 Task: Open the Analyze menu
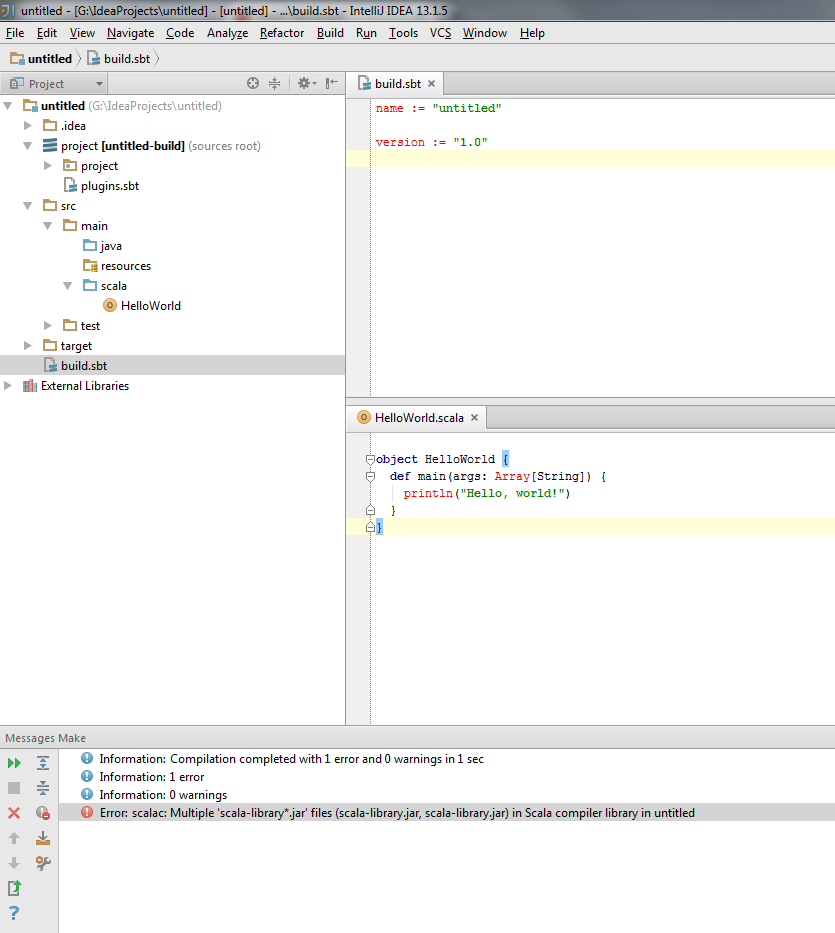pos(227,33)
